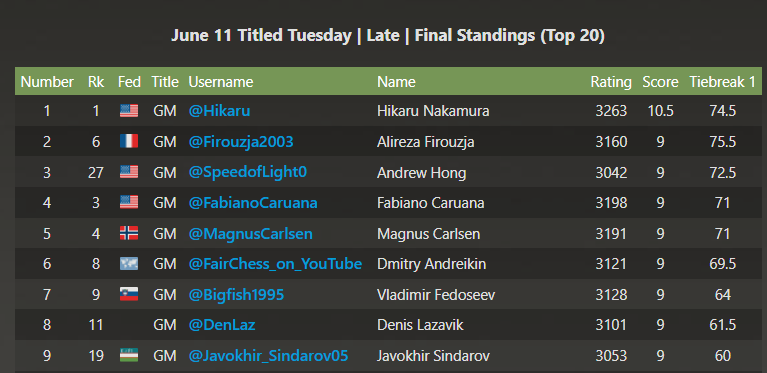Open the @Javokhir_Sindarov05 profile link
This screenshot has height=373, width=767.
pos(269,355)
